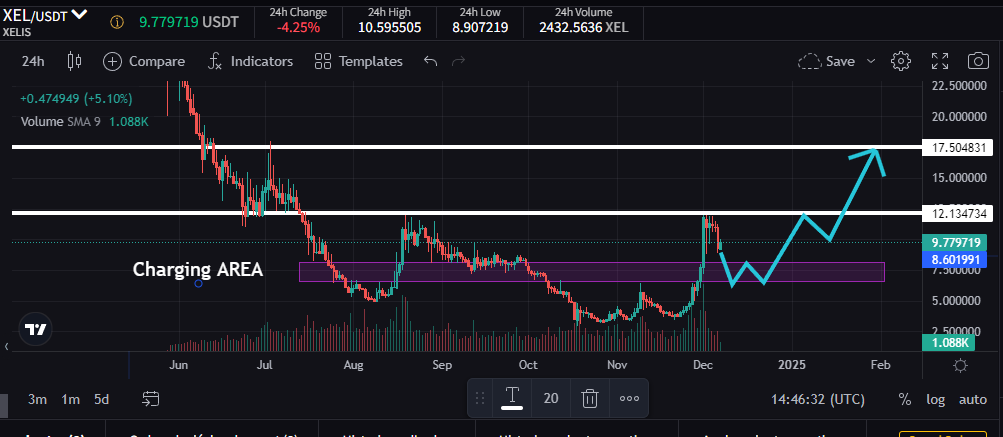Redo the last chart action
1003x437 pixels.
coord(458,61)
